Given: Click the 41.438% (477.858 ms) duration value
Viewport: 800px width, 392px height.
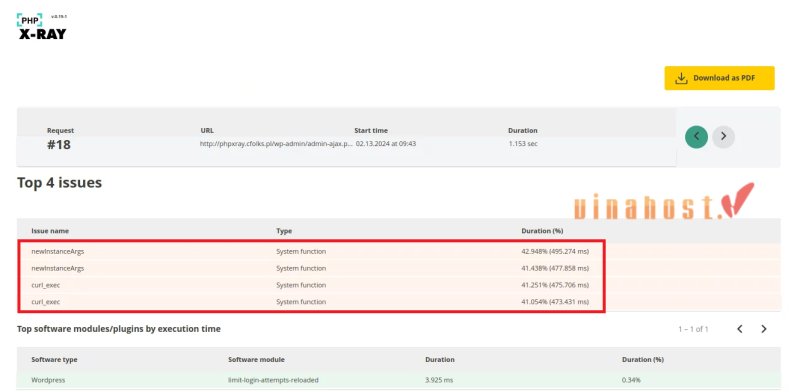Looking at the screenshot, I should (x=555, y=268).
